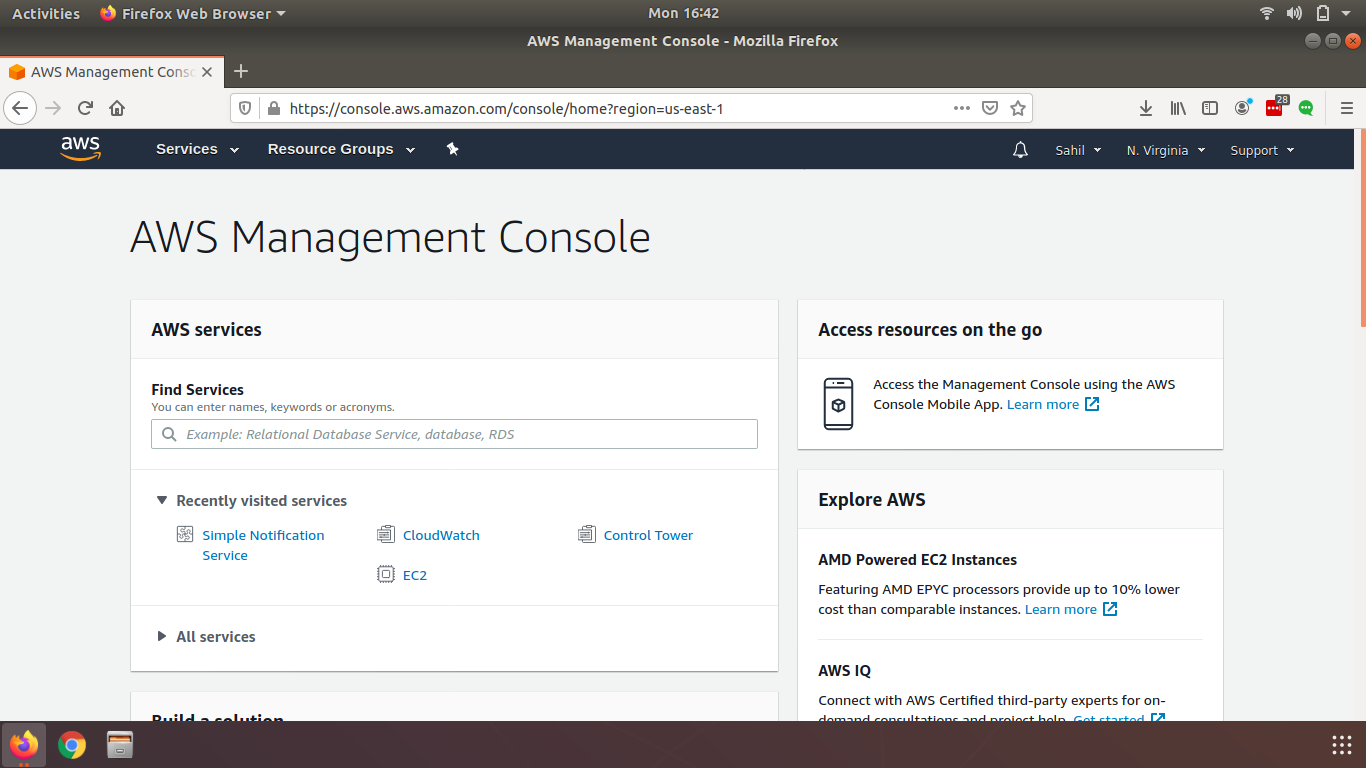This screenshot has height=768, width=1366.
Task: Click the AWS logo in navigation bar
Action: pos(81,148)
